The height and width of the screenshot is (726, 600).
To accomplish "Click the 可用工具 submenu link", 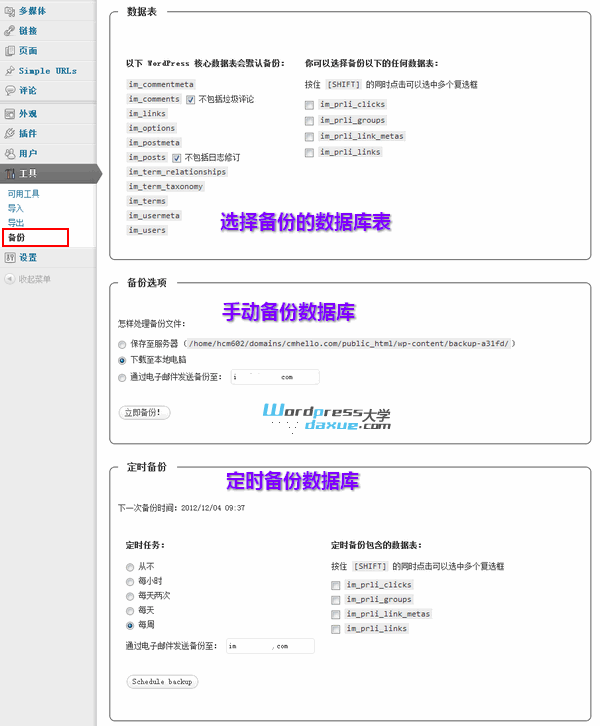I will 24,194.
